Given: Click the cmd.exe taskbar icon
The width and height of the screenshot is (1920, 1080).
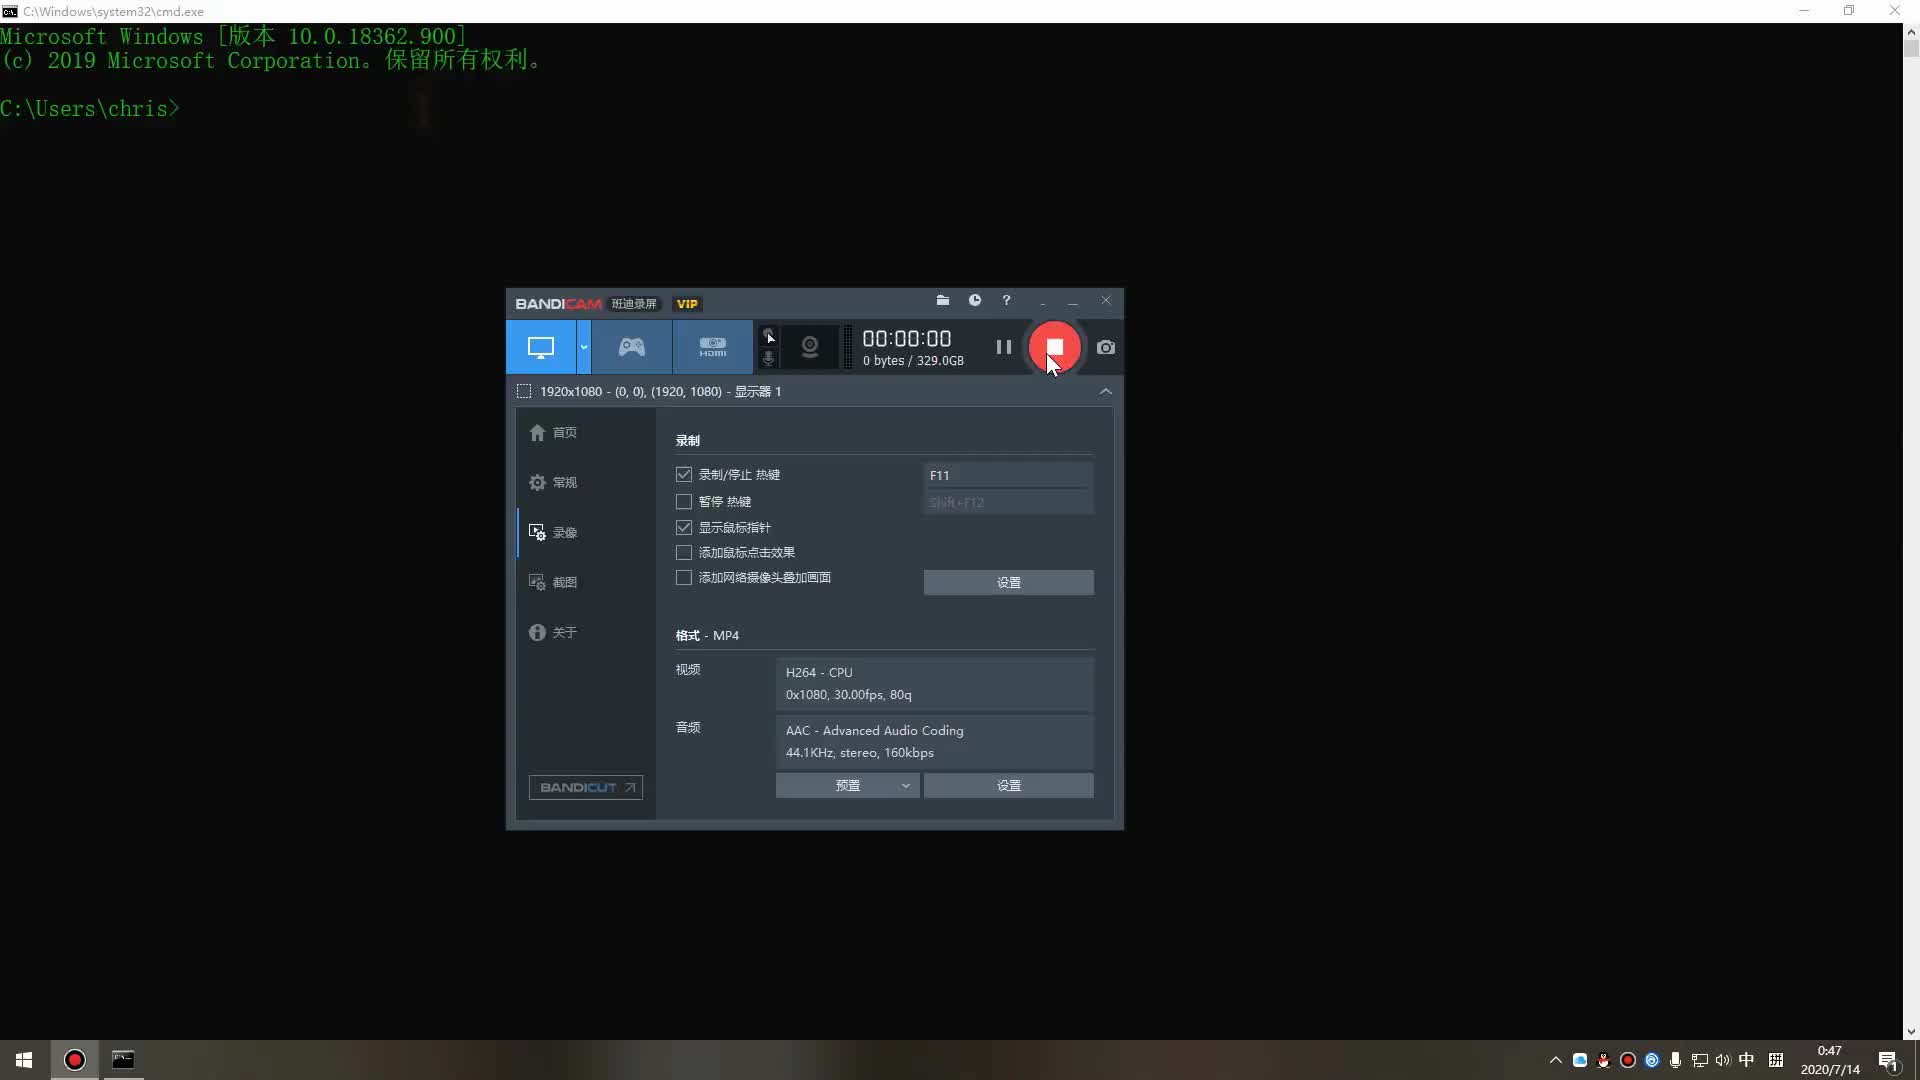Looking at the screenshot, I should (x=123, y=1060).
